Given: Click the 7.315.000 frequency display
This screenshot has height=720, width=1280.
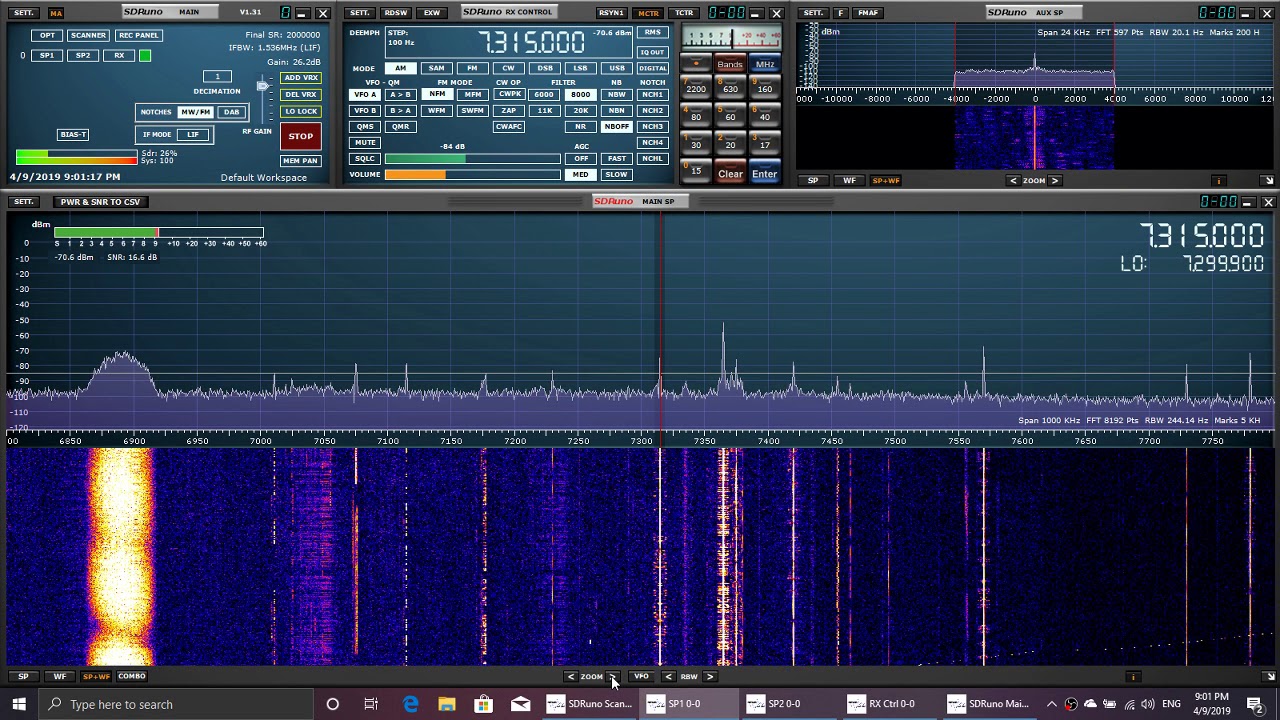Looking at the screenshot, I should pyautogui.click(x=531, y=43).
